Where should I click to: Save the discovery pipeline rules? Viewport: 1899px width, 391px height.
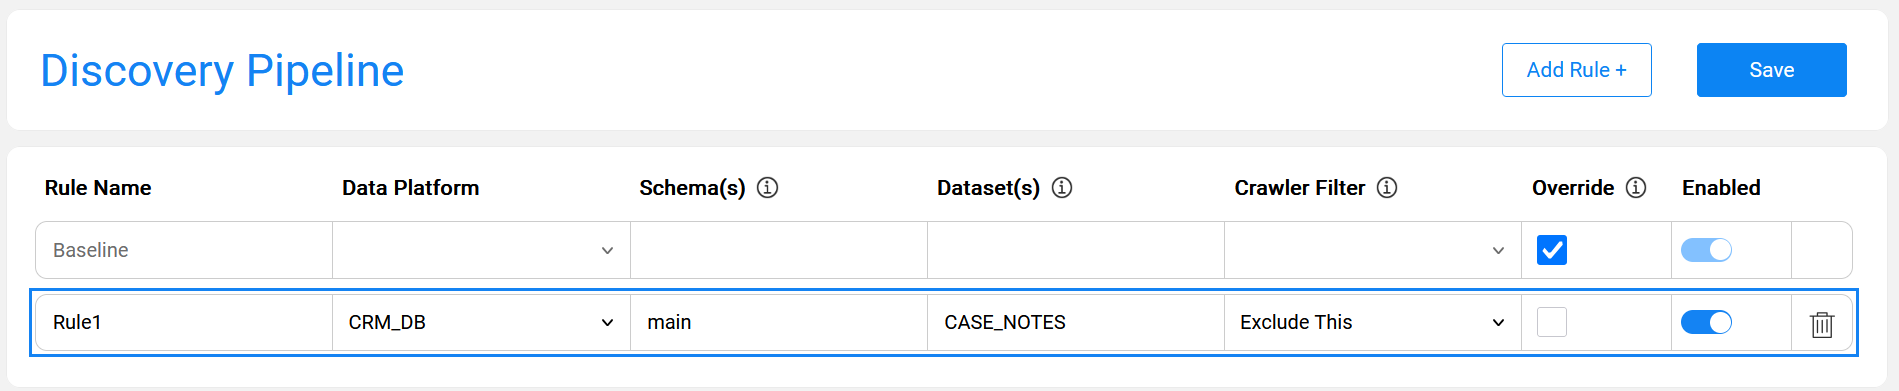pyautogui.click(x=1772, y=70)
